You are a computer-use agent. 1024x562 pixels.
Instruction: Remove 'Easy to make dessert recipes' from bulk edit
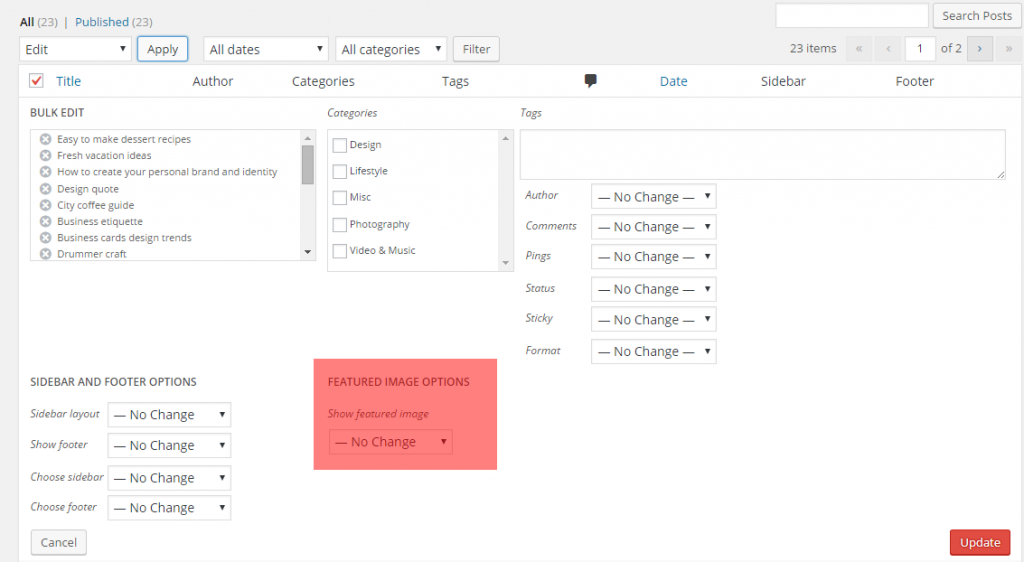pyautogui.click(x=45, y=139)
